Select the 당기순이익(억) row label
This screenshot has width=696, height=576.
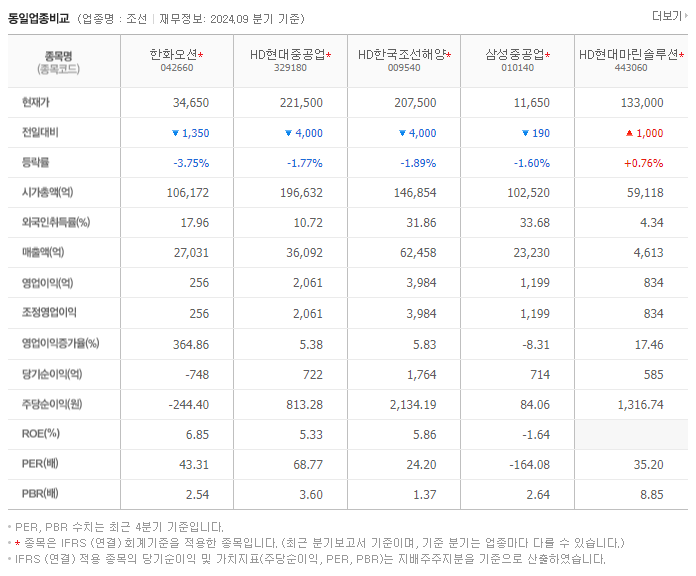point(52,374)
